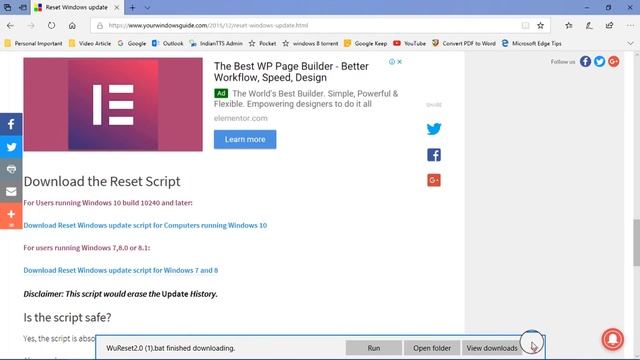Screen dimensions: 640x360
Task: Run the downloaded WuReset2.0 file
Action: pyautogui.click(x=373, y=348)
